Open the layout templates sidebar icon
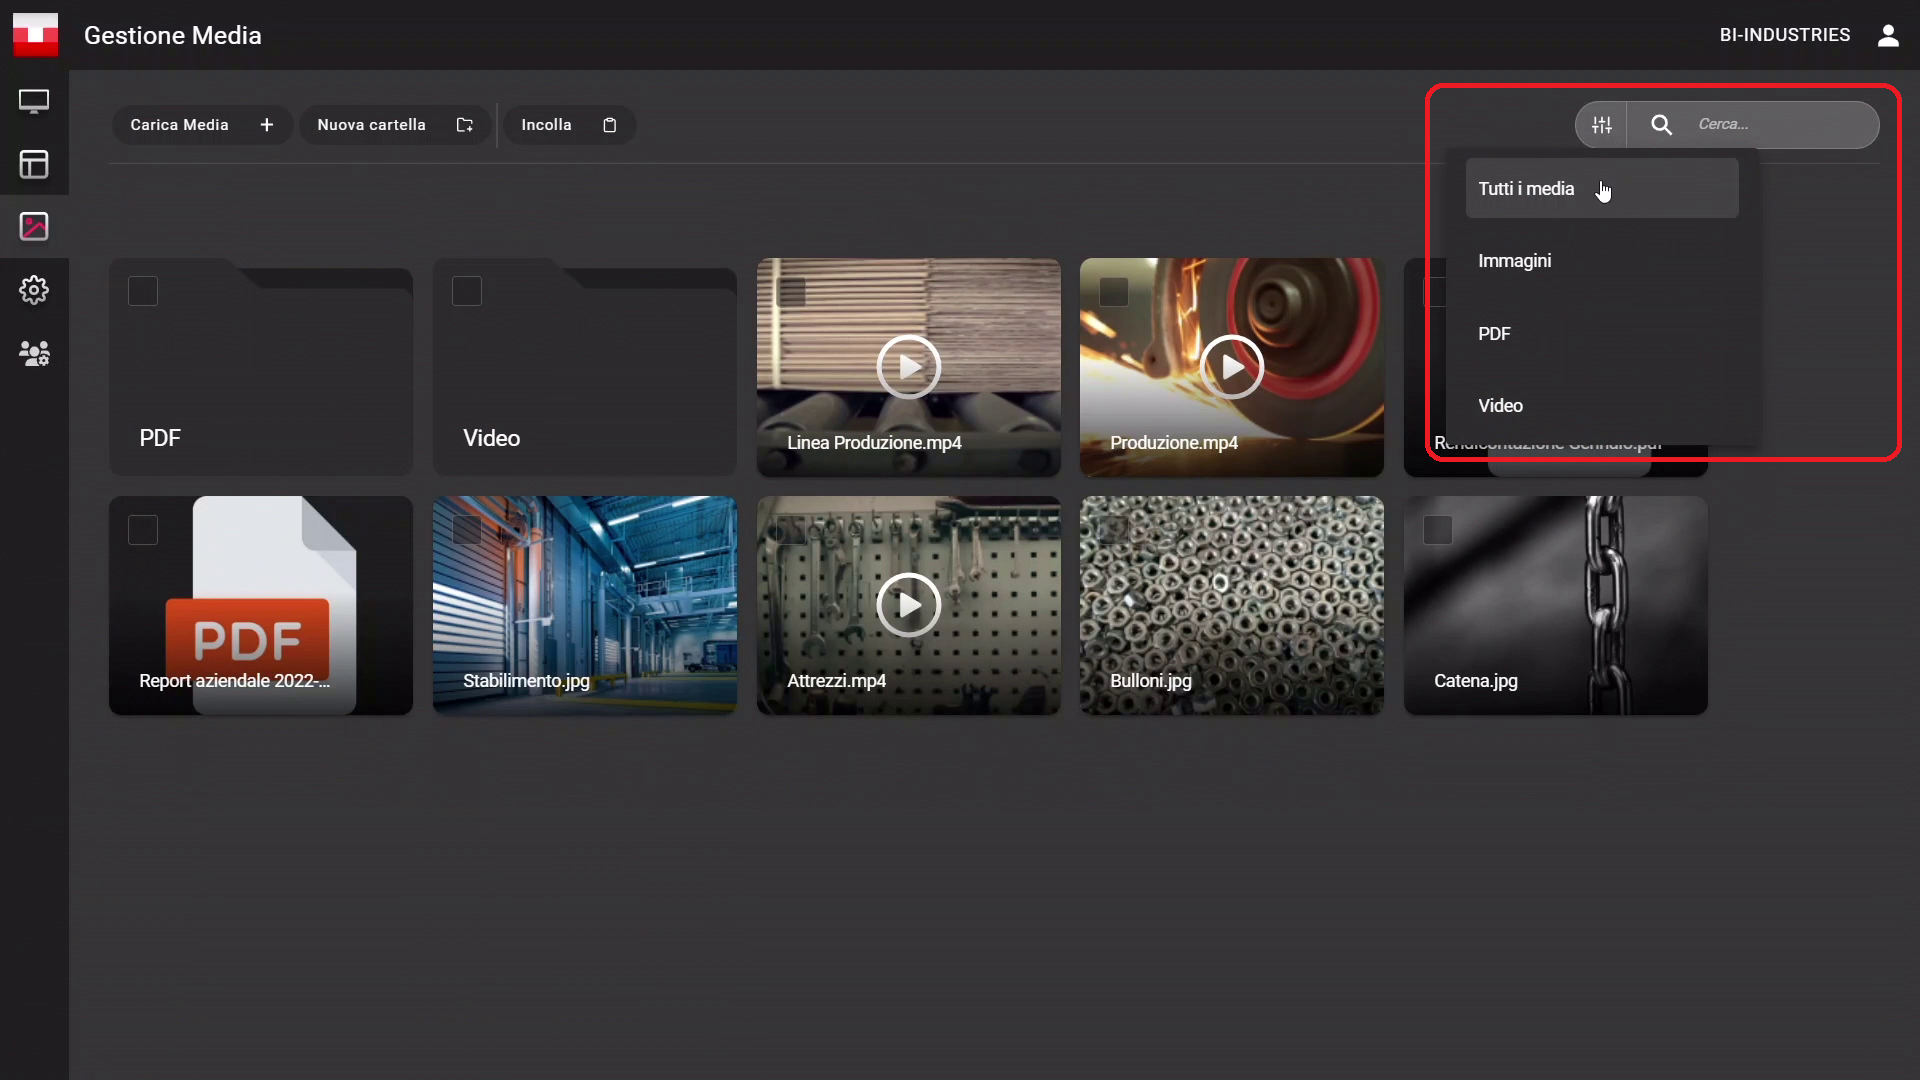Viewport: 1920px width, 1080px height. pyautogui.click(x=34, y=164)
